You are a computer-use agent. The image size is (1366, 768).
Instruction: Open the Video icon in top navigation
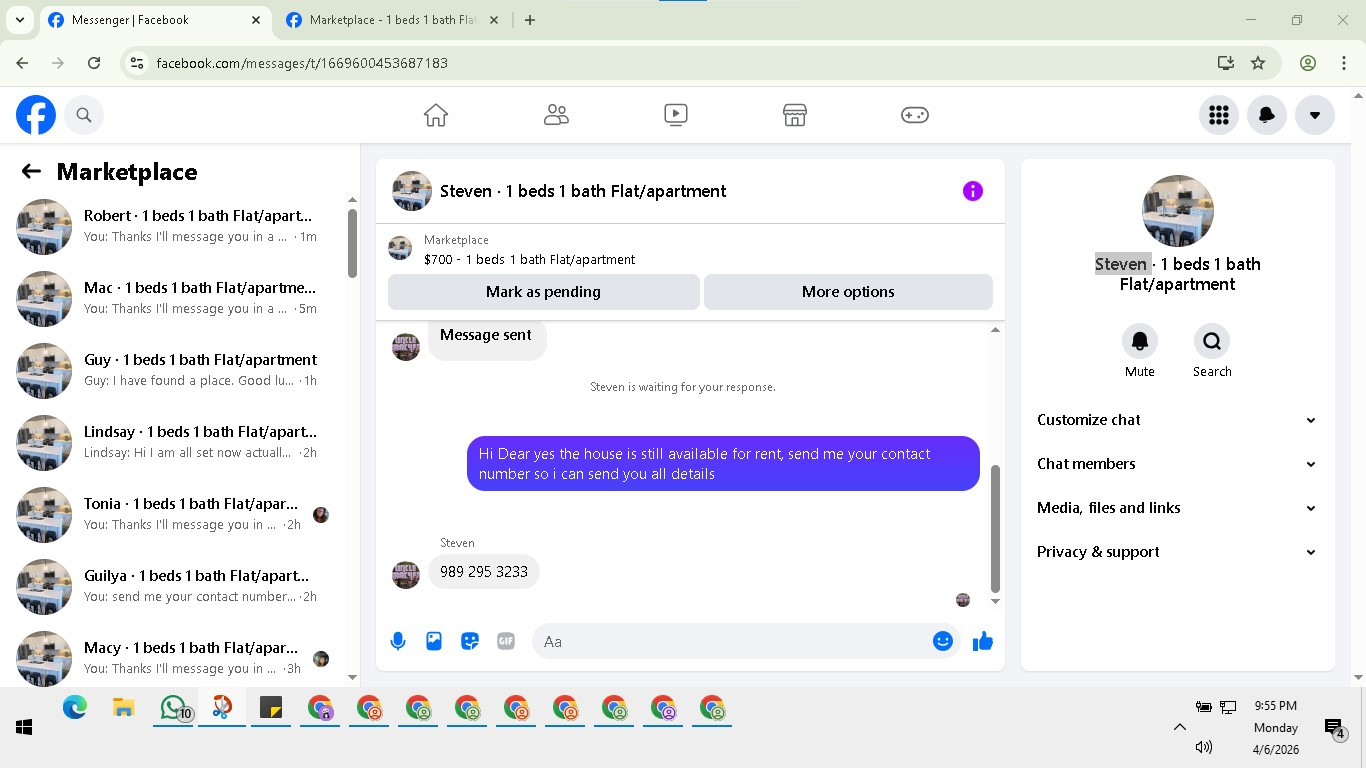pos(676,115)
